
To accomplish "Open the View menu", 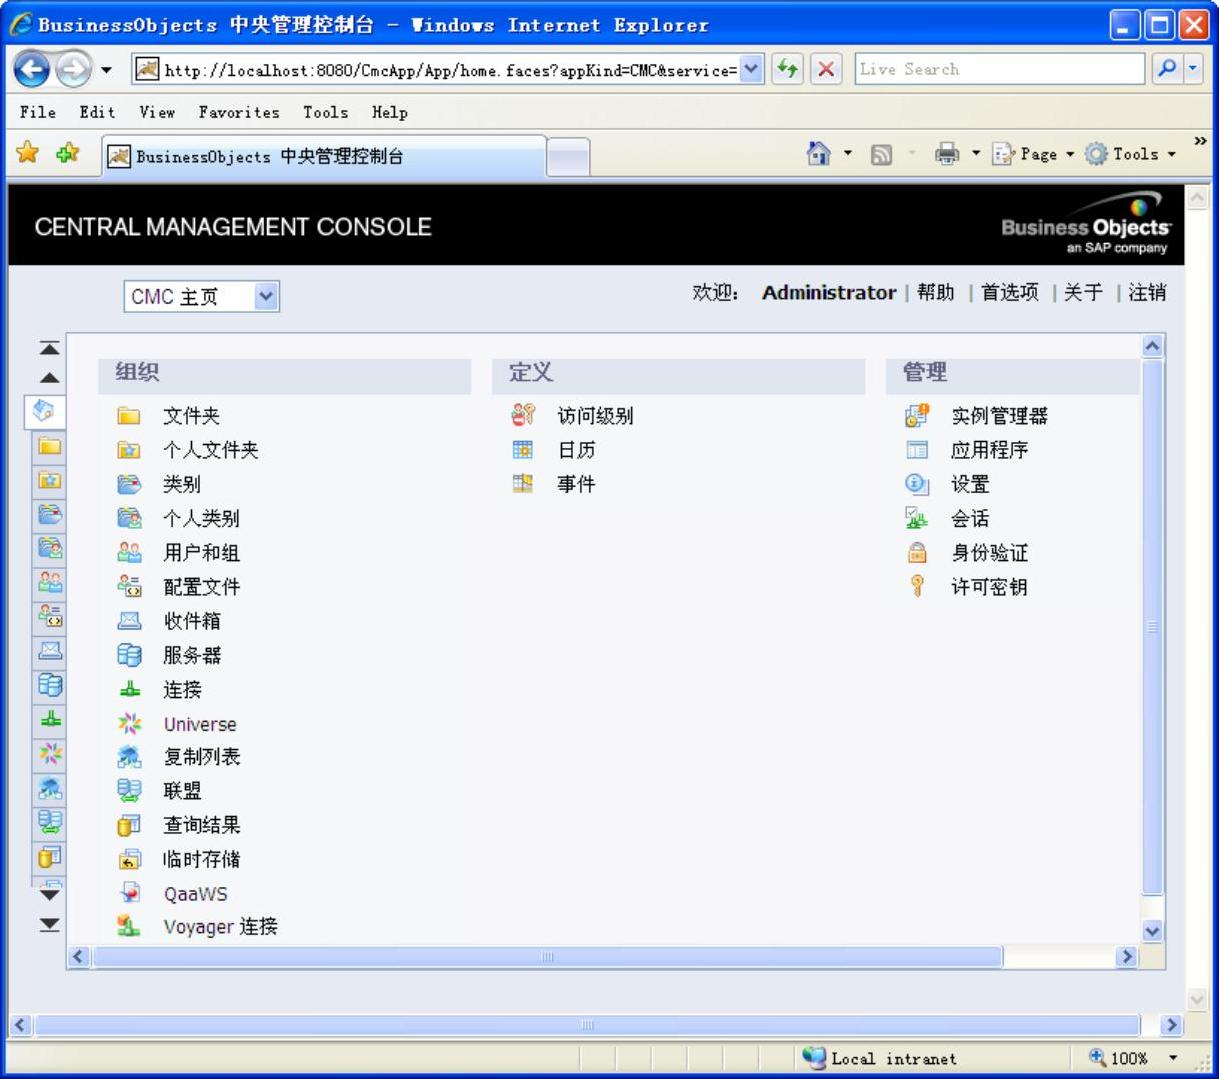I will pos(157,112).
